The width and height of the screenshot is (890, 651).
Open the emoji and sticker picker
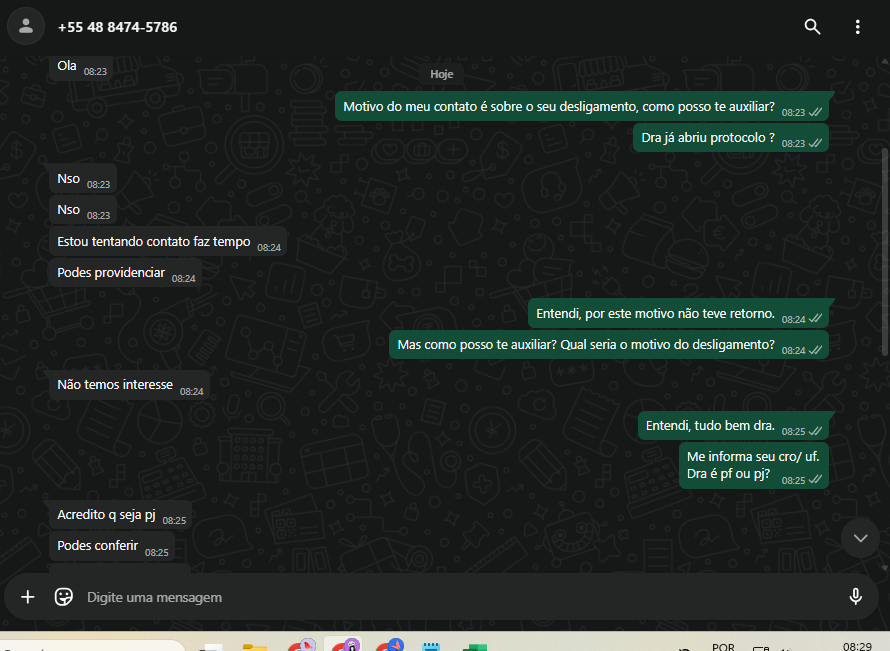point(64,597)
